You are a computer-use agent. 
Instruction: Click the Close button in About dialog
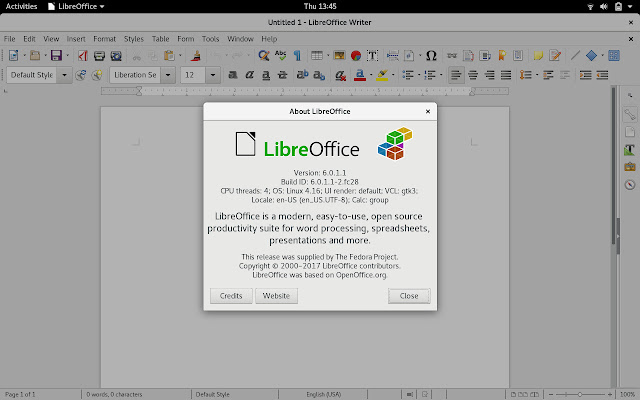[409, 296]
